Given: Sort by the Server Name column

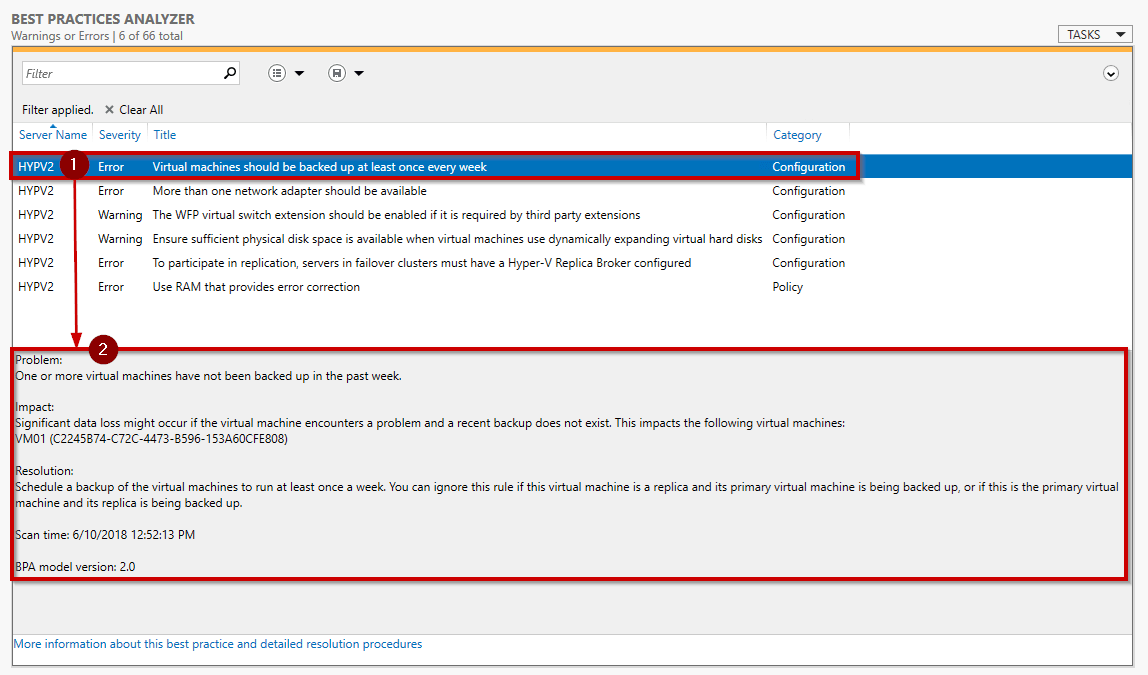Looking at the screenshot, I should [53, 135].
